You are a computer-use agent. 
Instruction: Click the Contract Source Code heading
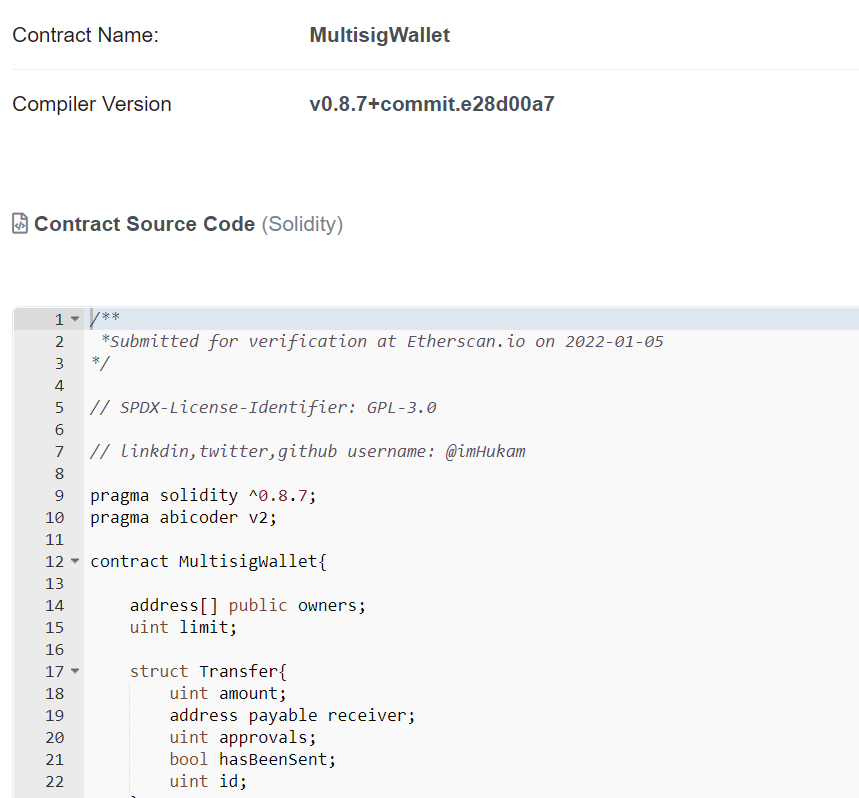pyautogui.click(x=145, y=223)
